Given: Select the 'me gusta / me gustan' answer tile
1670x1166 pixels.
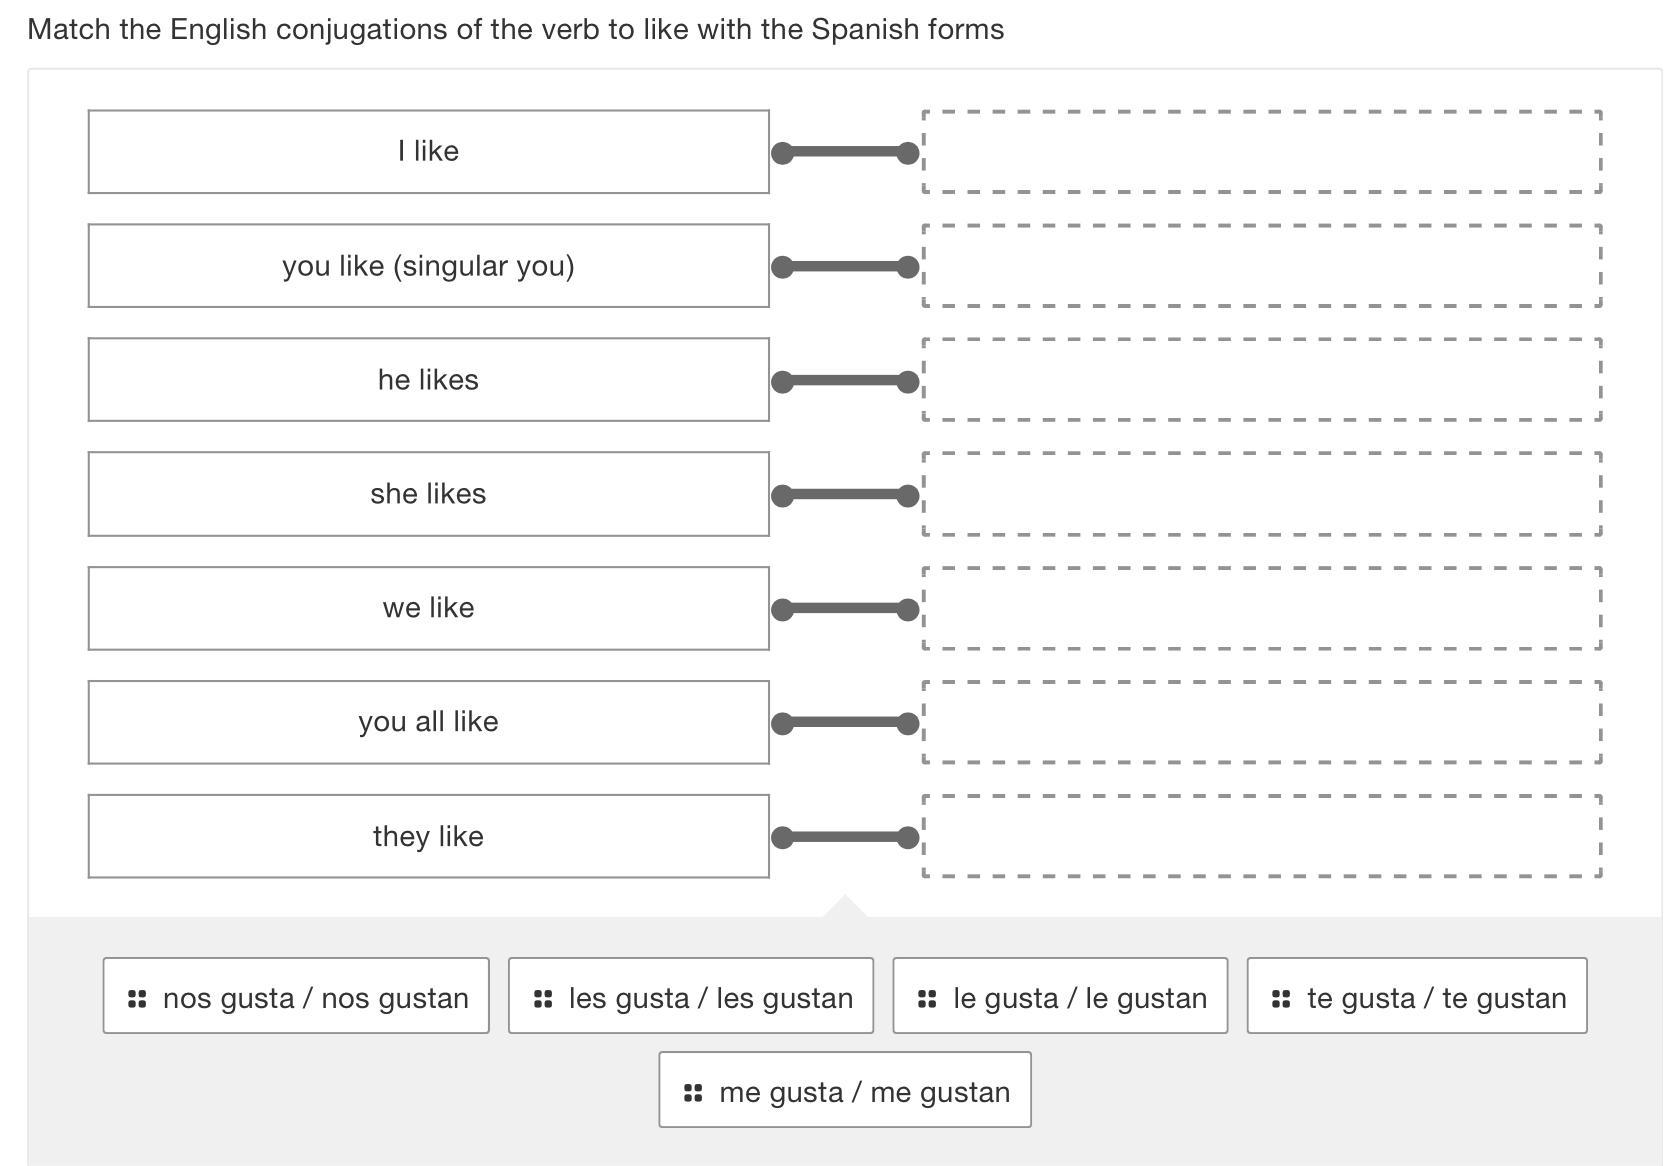Looking at the screenshot, I should click(845, 1091).
